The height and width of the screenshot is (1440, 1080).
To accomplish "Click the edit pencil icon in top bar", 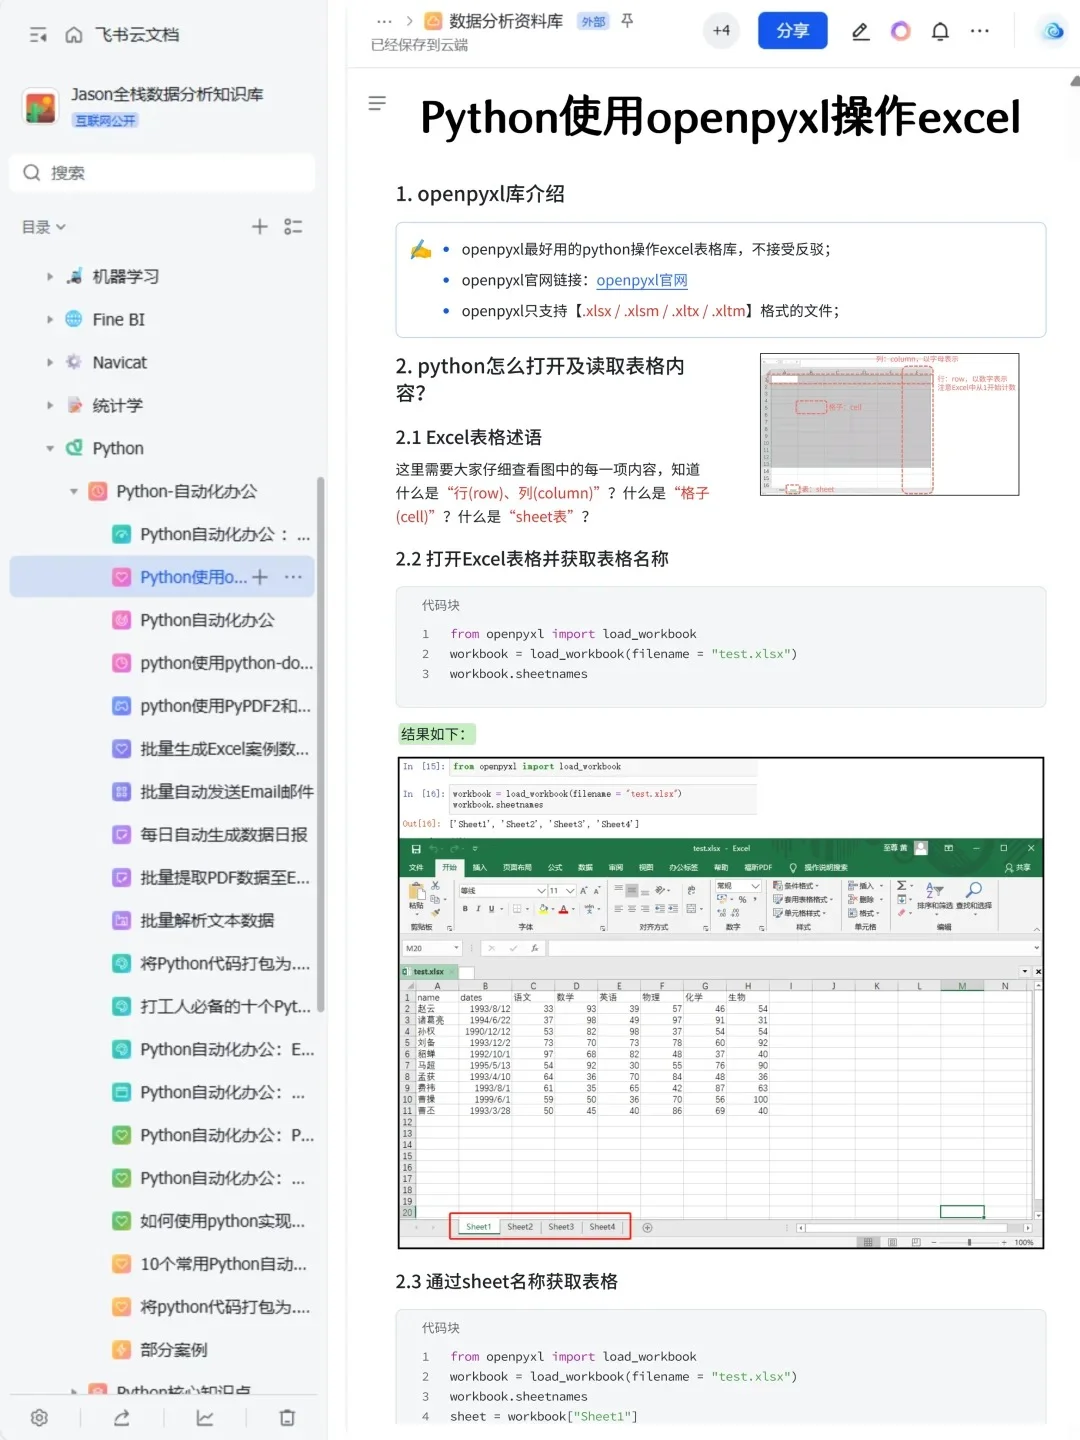I will [860, 31].
